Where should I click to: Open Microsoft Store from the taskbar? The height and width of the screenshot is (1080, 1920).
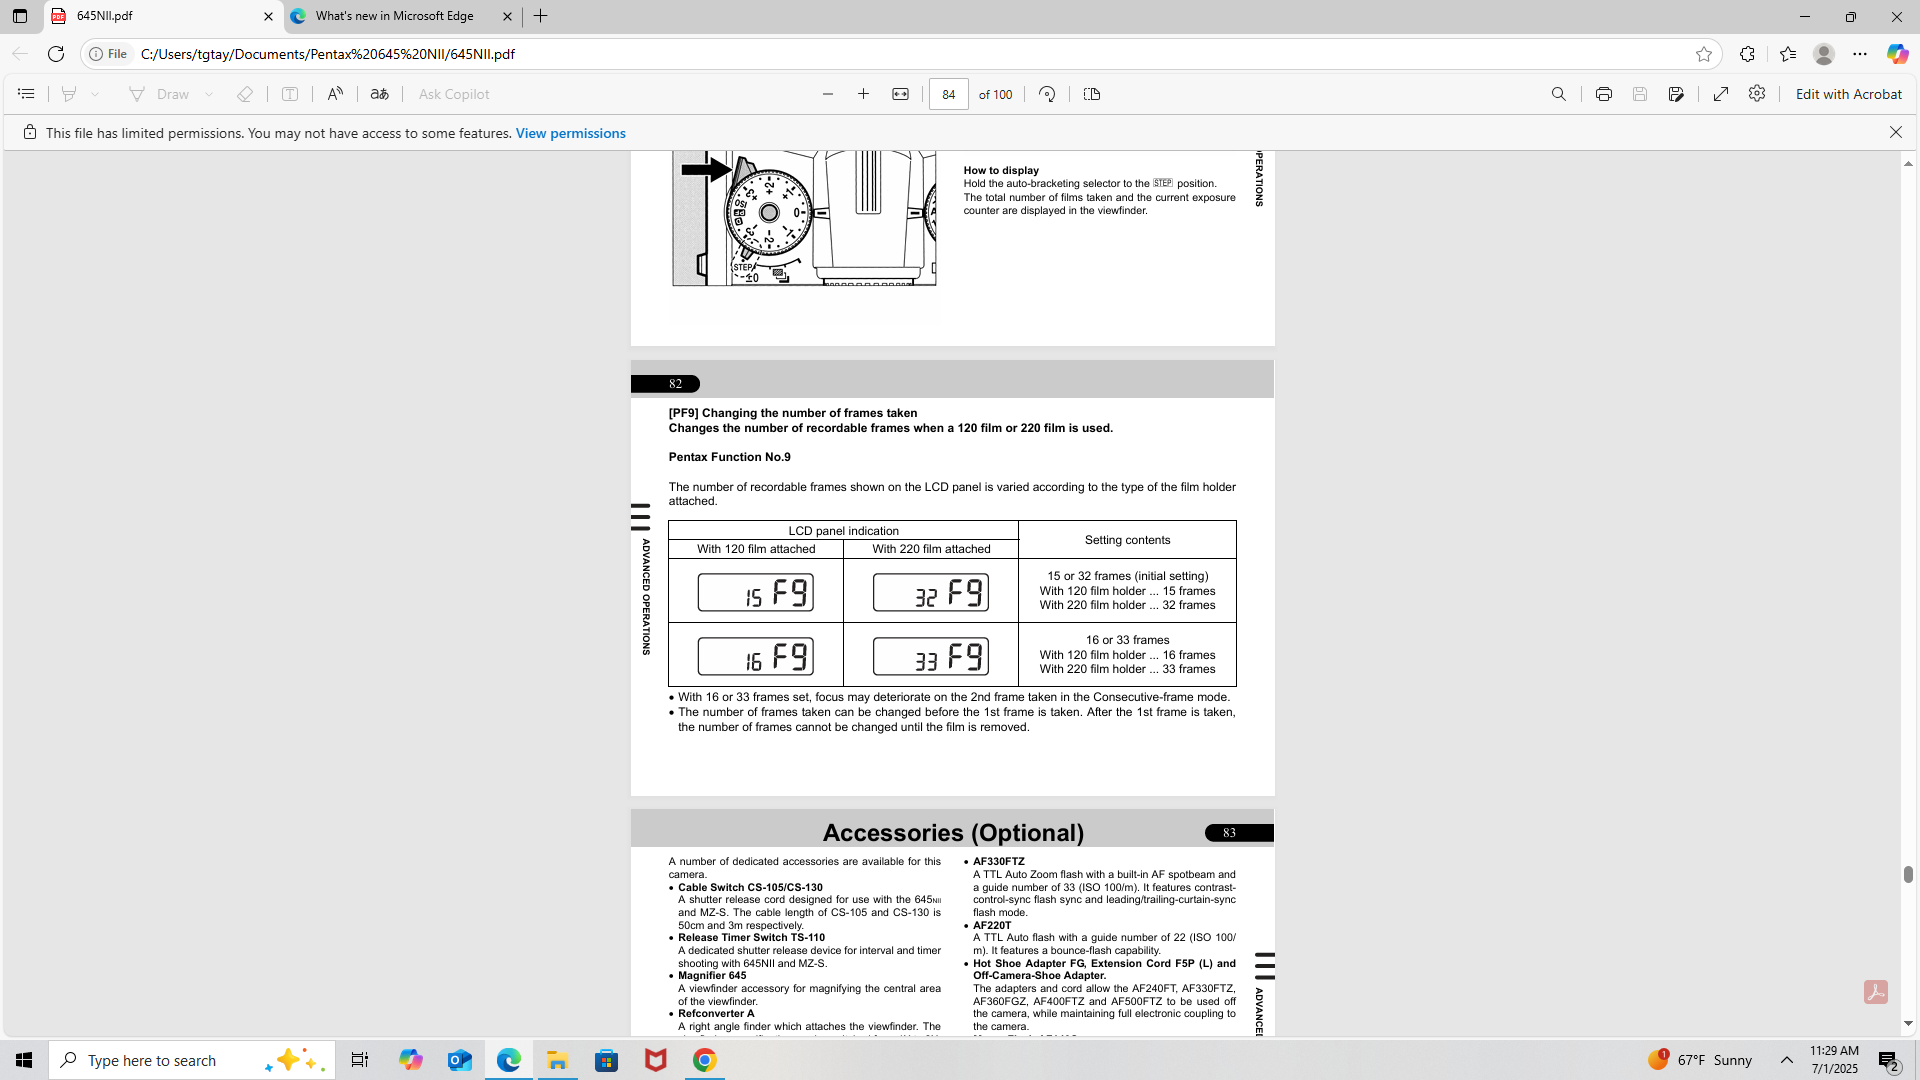tap(607, 1060)
